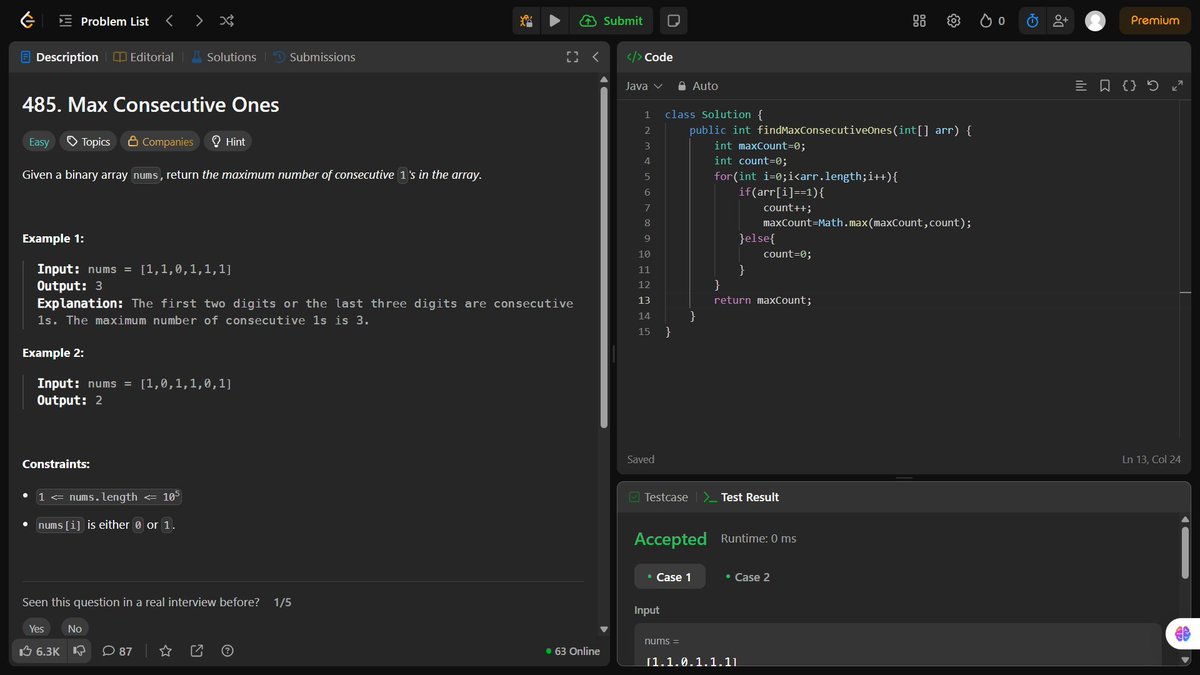Click the problem title 'Max Consecutive Ones'

pos(173,105)
